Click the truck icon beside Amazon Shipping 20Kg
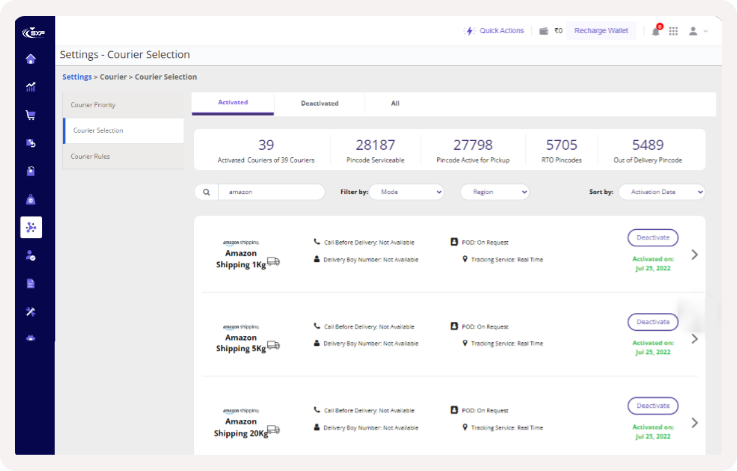The image size is (737, 471). [273, 429]
